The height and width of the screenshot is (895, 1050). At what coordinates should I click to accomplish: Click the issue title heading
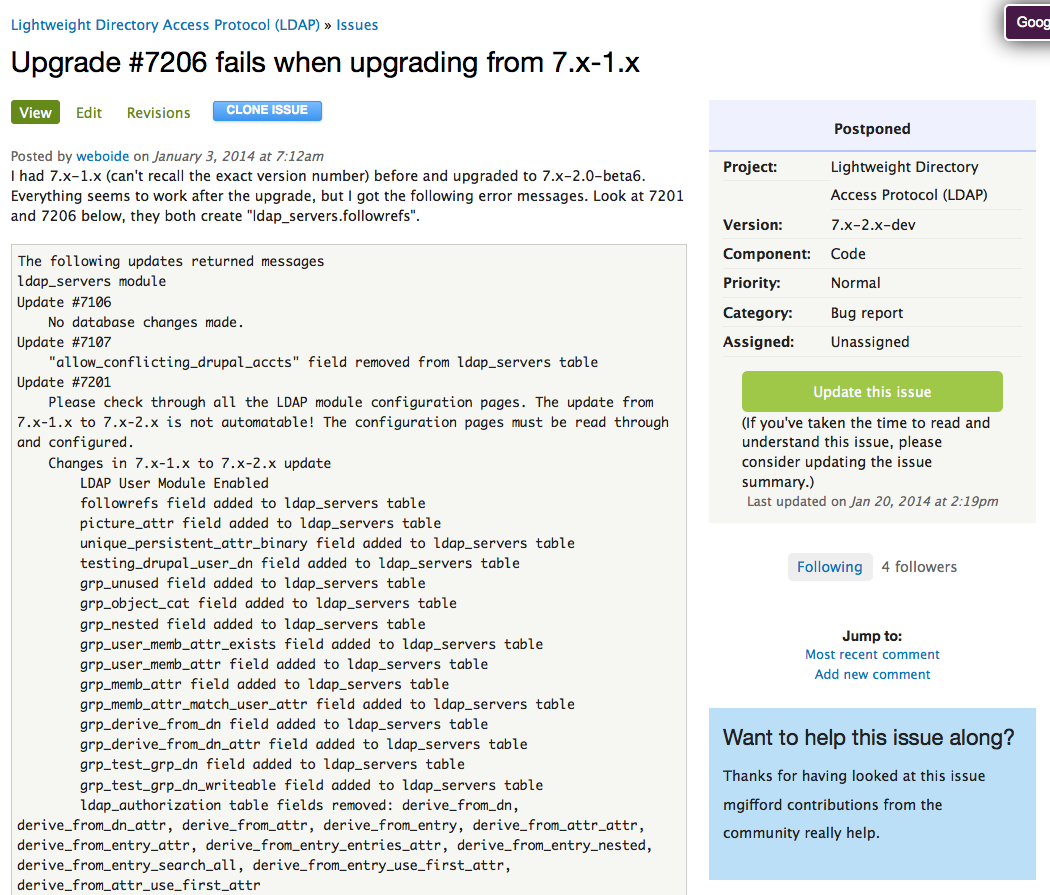(x=325, y=63)
